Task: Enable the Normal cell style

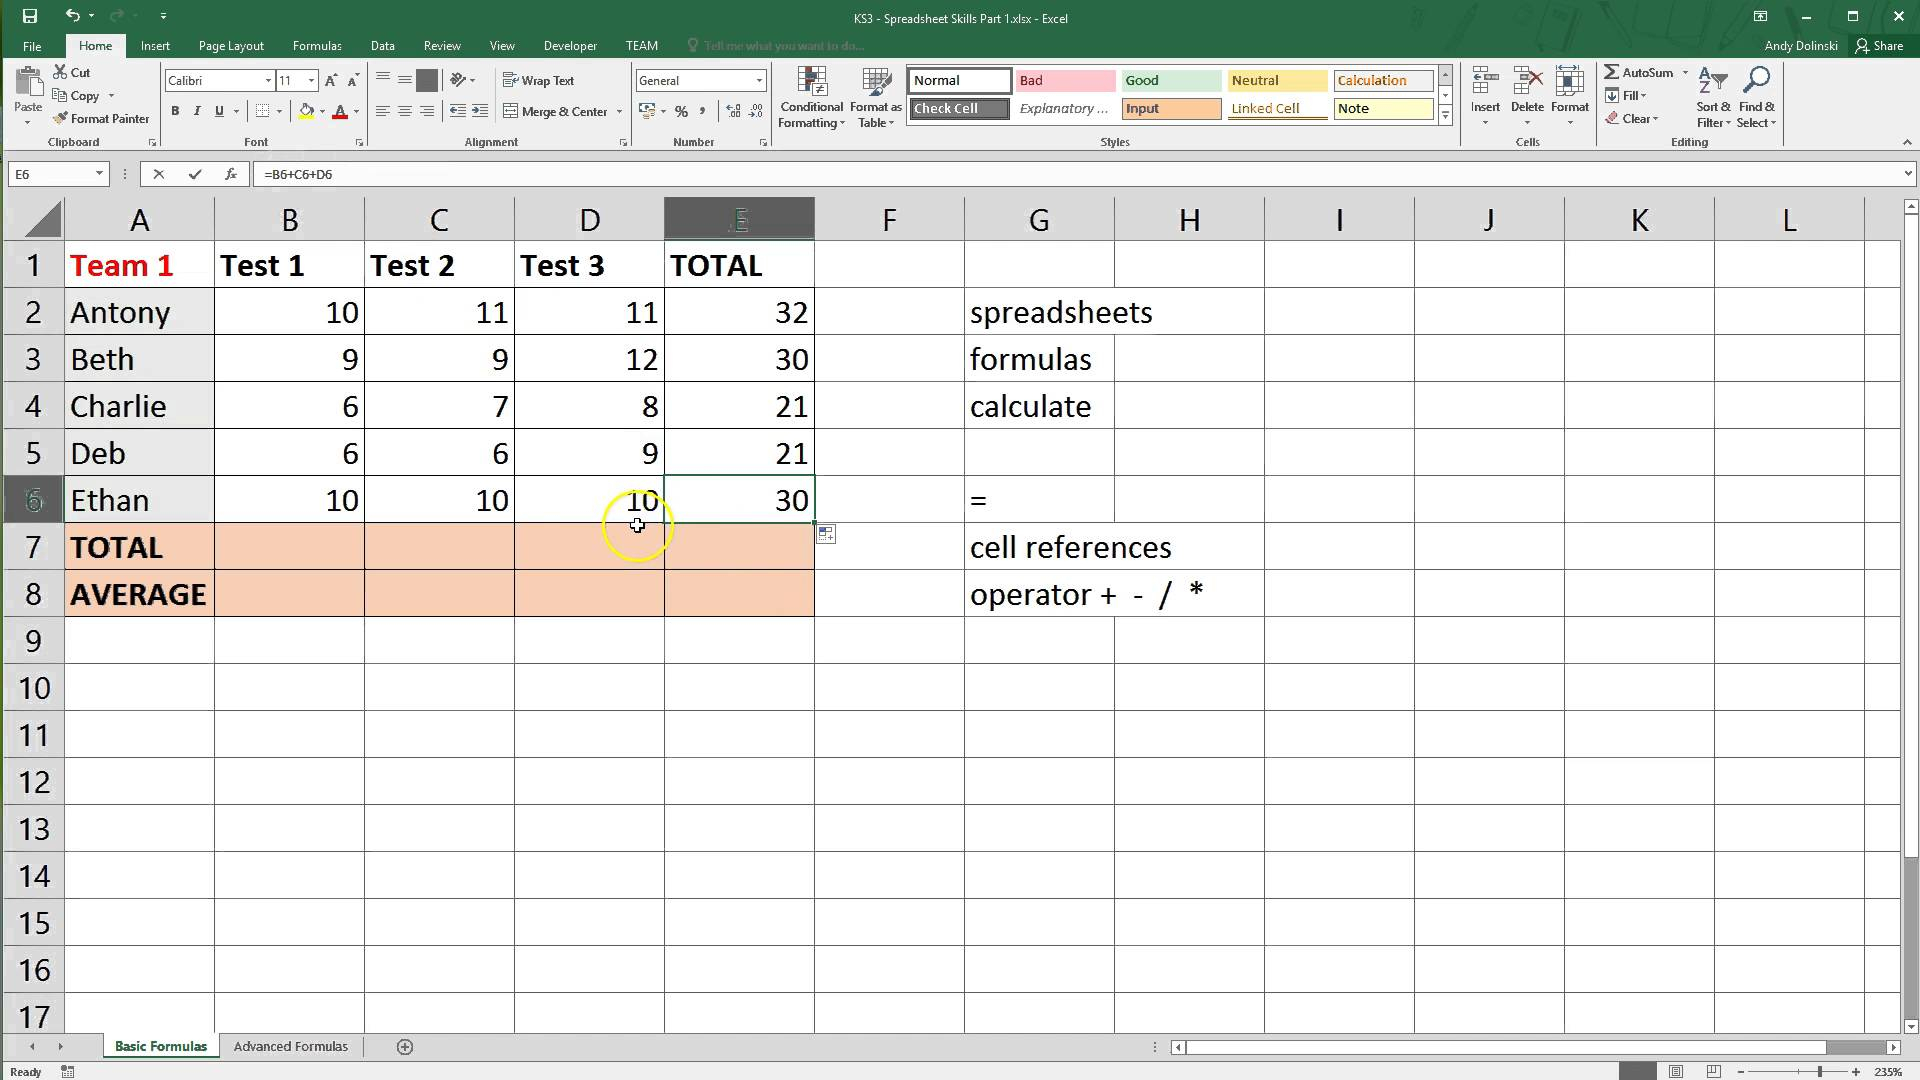Action: point(959,79)
